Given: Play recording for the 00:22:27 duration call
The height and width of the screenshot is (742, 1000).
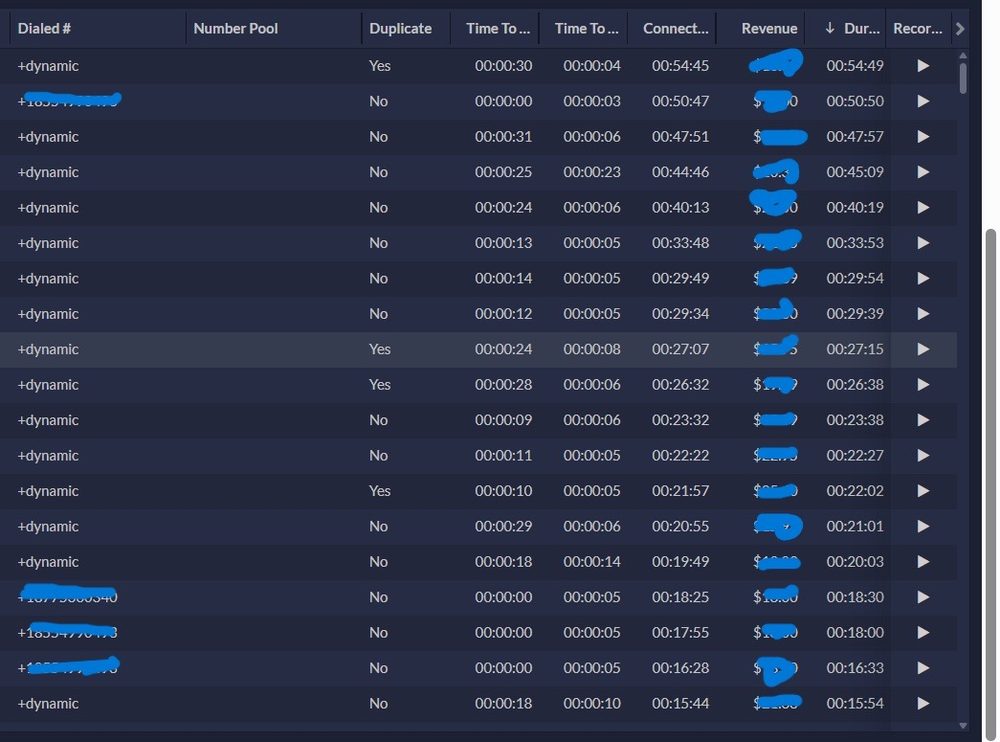Looking at the screenshot, I should pyautogui.click(x=923, y=456).
